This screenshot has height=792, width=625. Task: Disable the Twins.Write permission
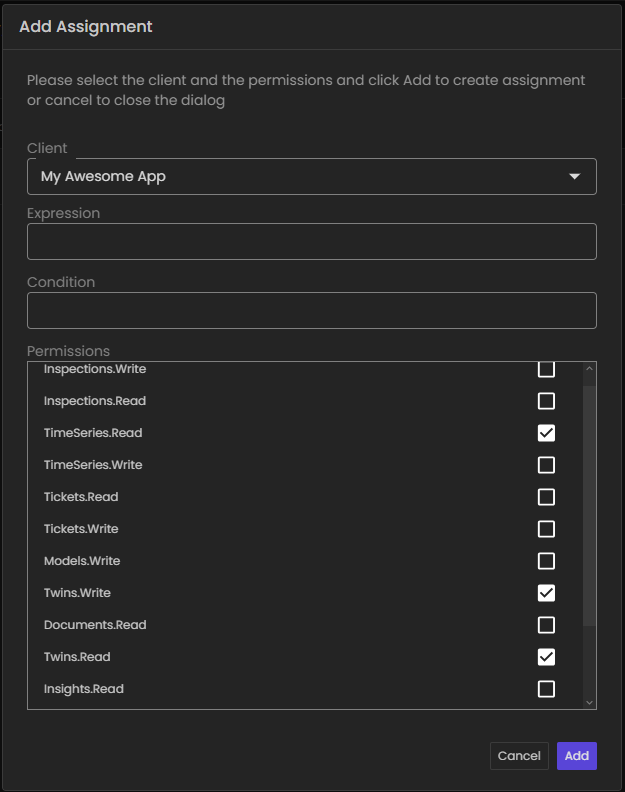[x=546, y=593]
